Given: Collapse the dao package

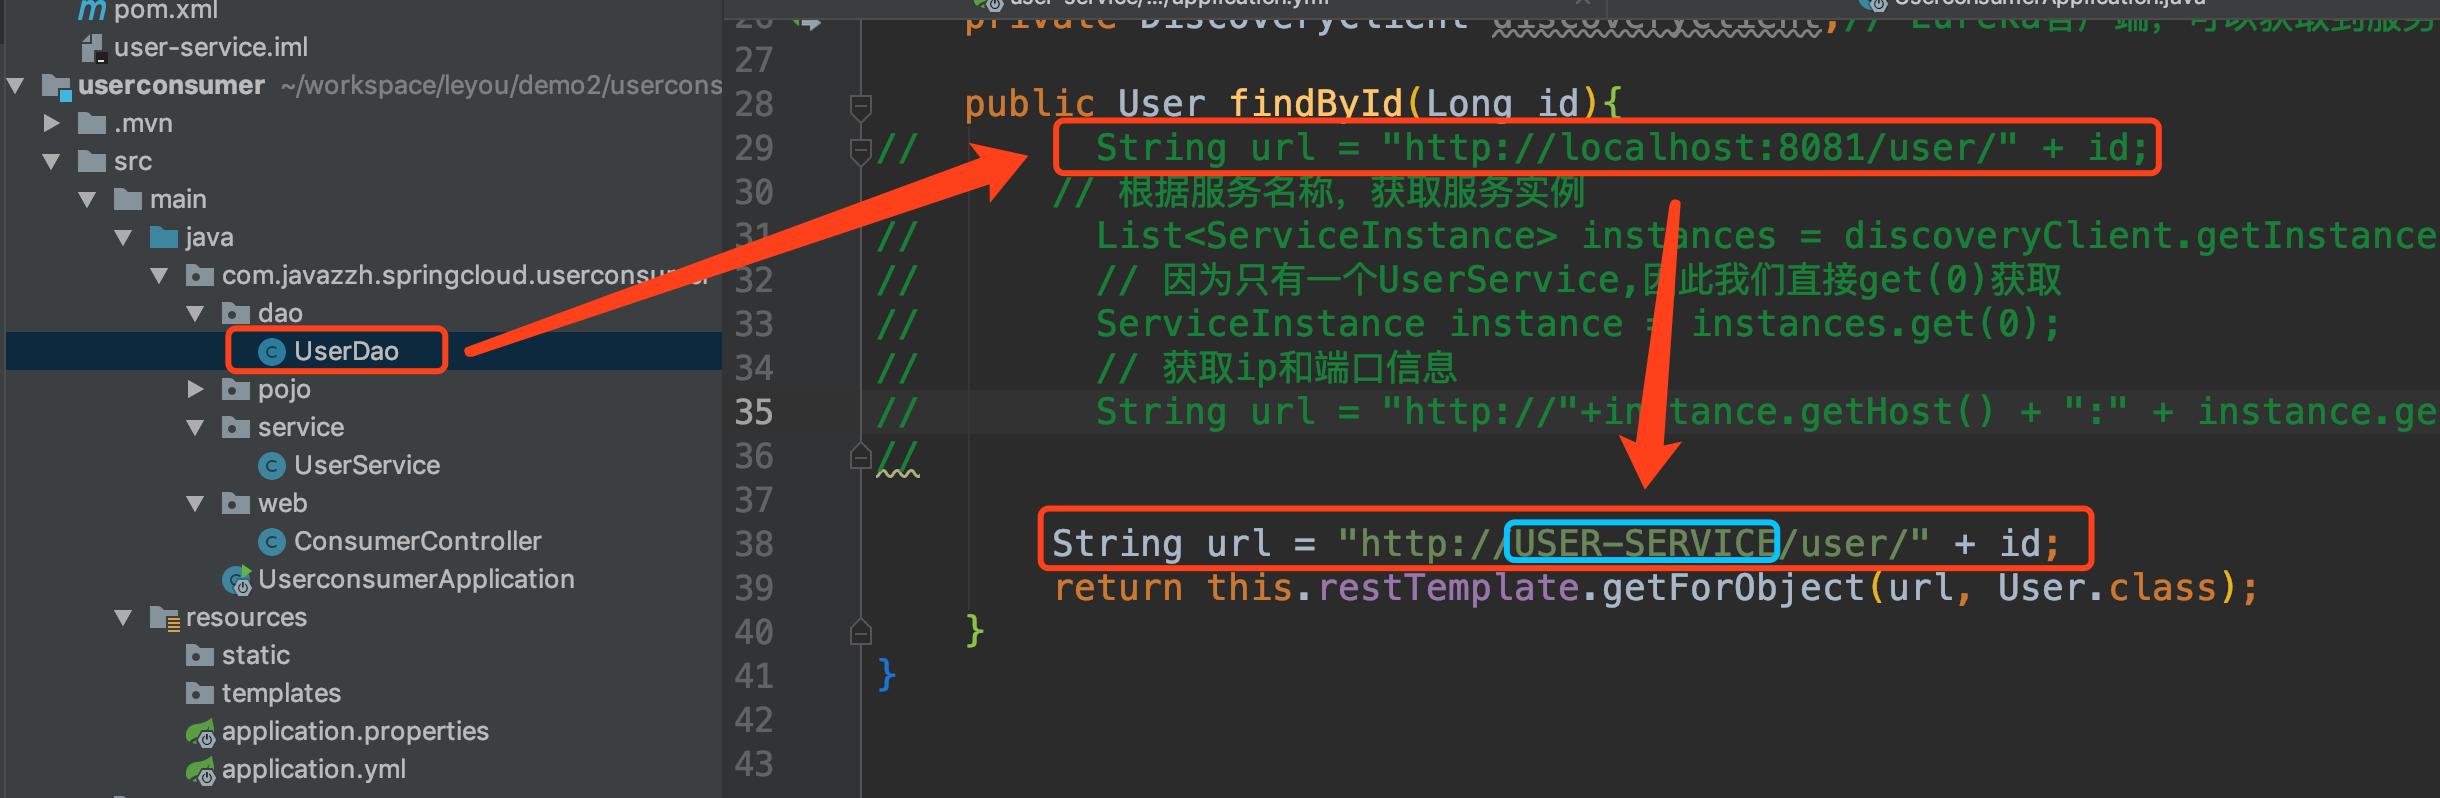Looking at the screenshot, I should [x=196, y=314].
